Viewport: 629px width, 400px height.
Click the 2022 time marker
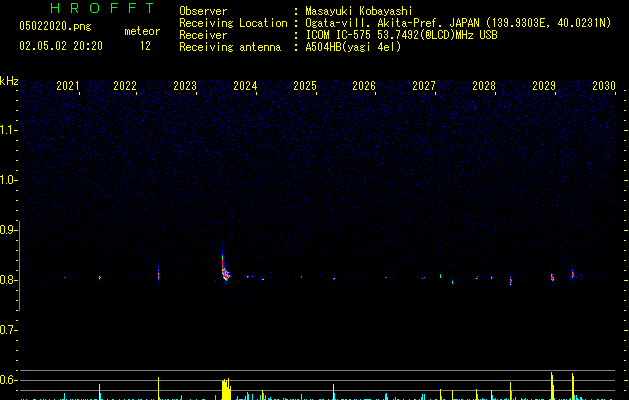pyautogui.click(x=125, y=86)
